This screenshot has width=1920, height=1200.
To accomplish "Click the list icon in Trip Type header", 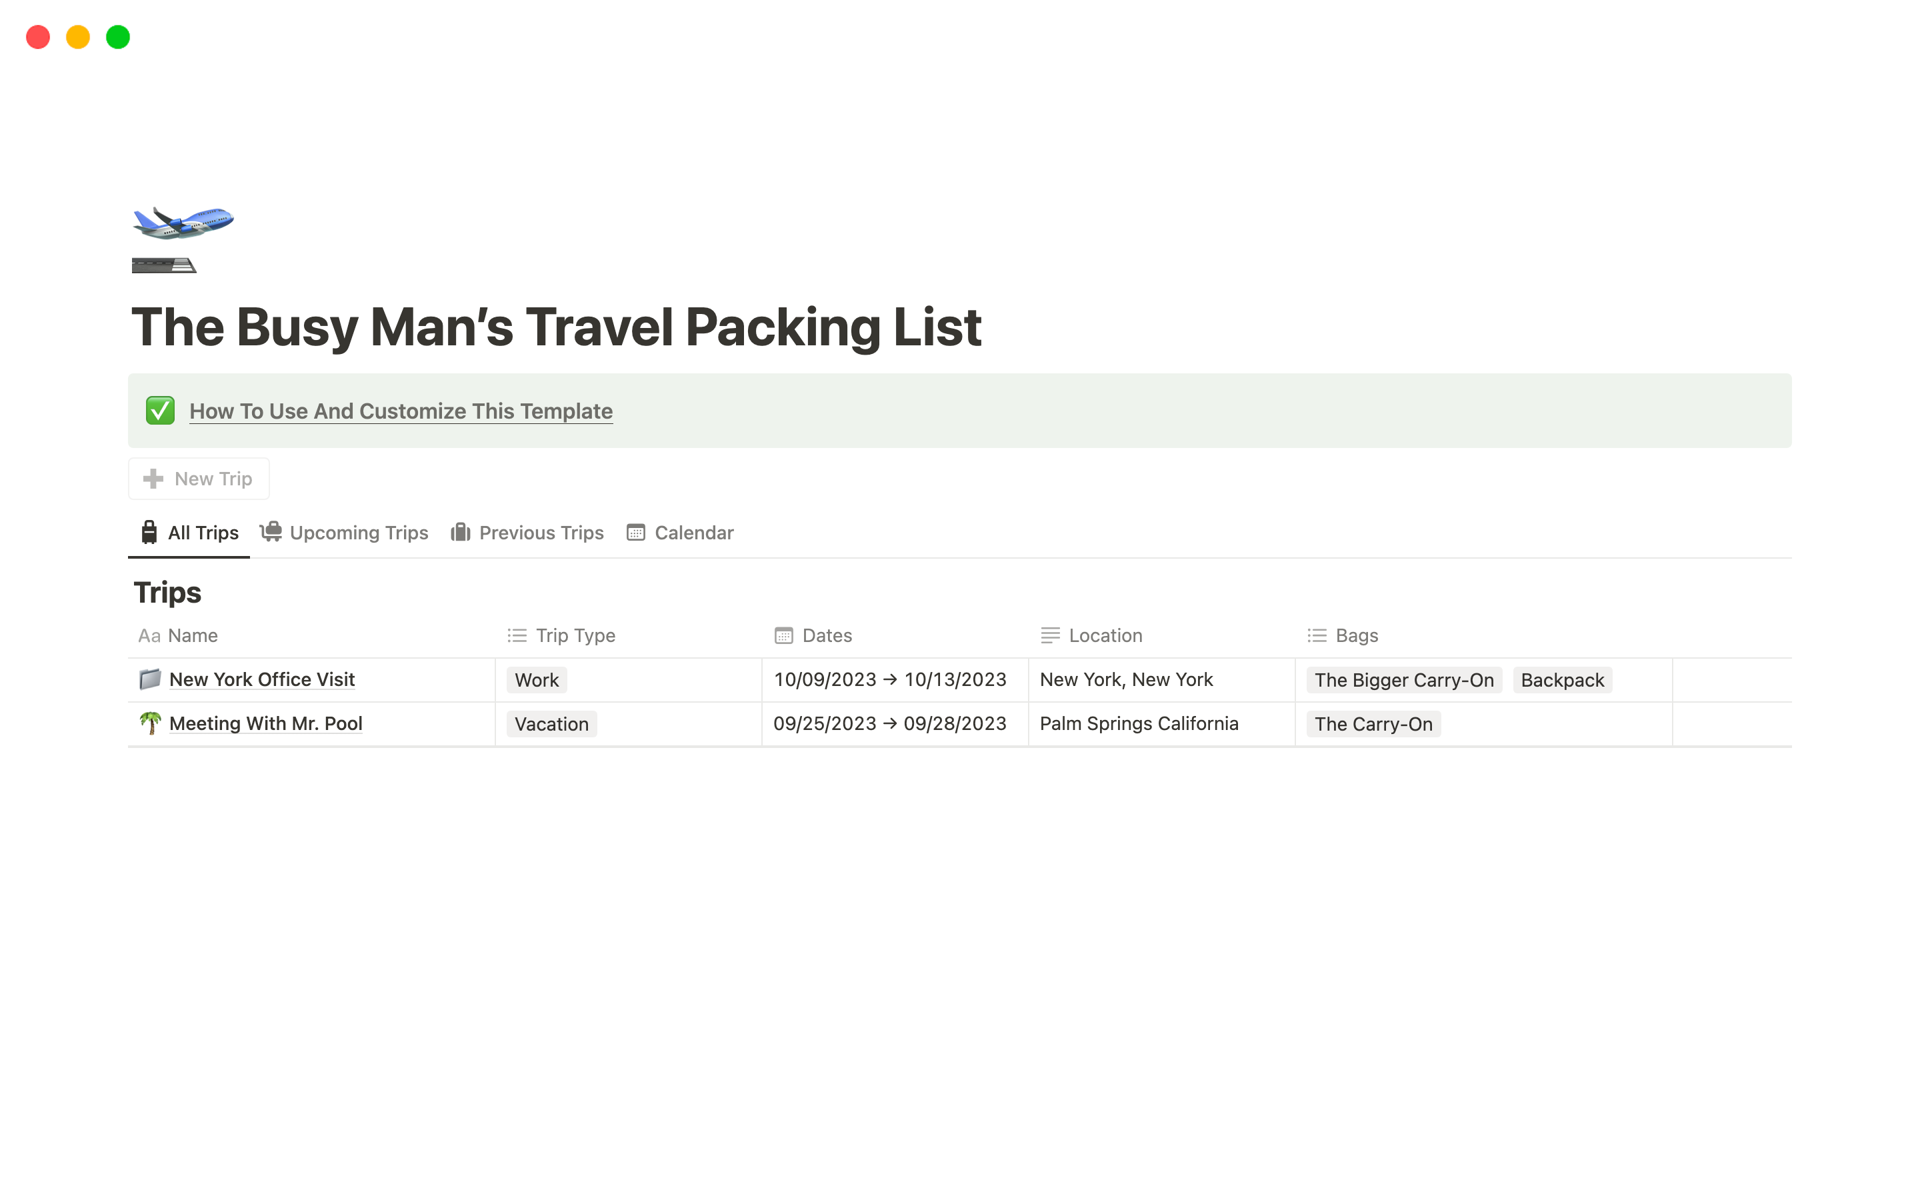I will click(x=517, y=636).
